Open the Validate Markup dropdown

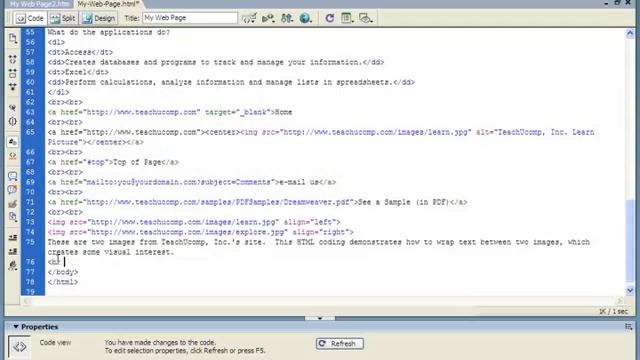268,18
